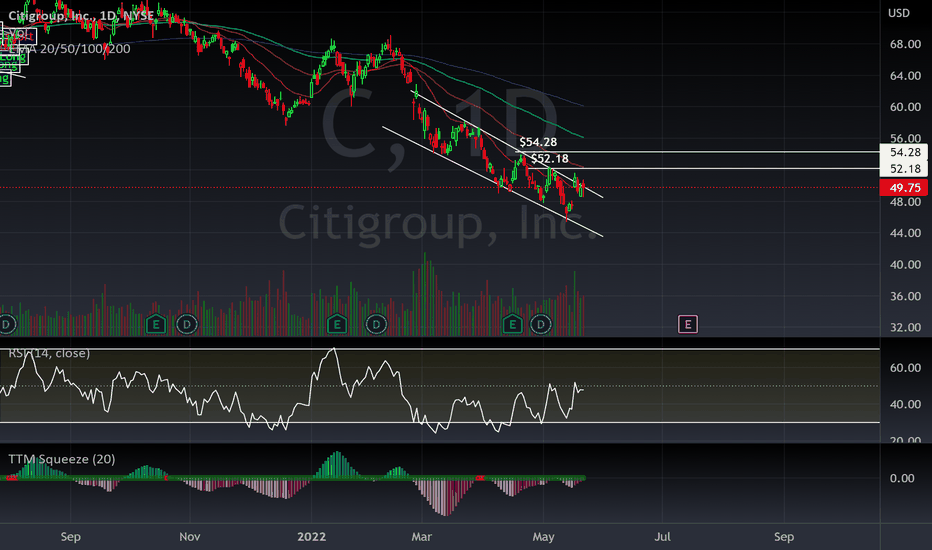Select the $54.28 text label on chart
This screenshot has width=932, height=550.
tap(538, 142)
